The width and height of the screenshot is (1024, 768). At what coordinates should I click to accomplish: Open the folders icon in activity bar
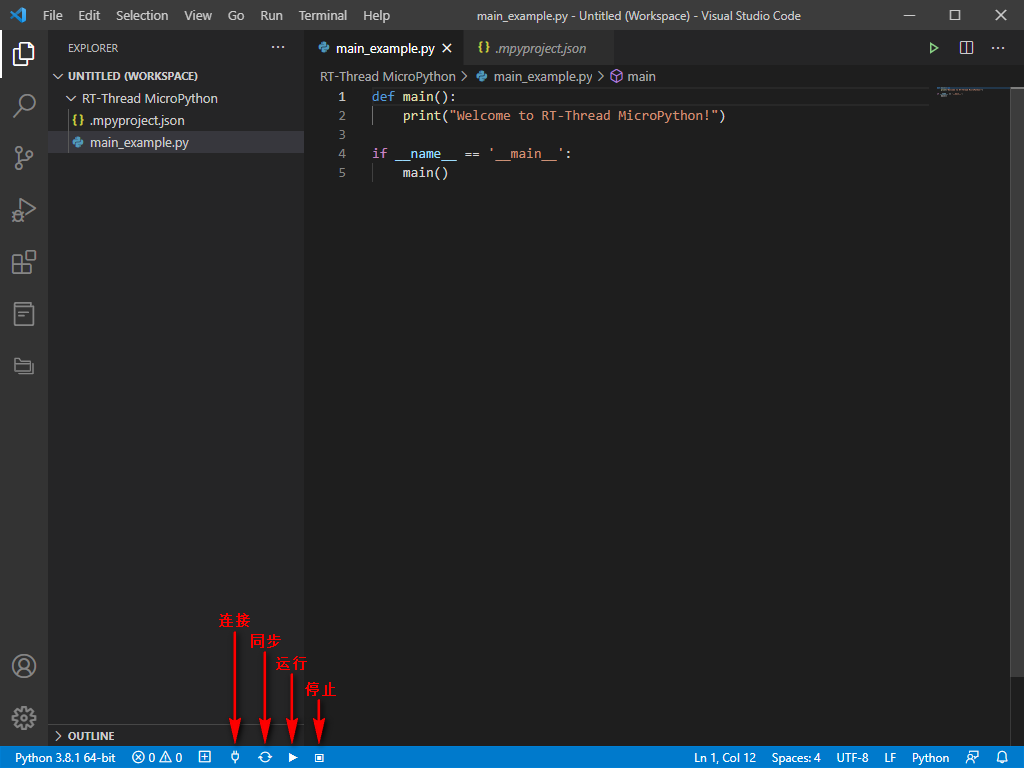(x=24, y=366)
